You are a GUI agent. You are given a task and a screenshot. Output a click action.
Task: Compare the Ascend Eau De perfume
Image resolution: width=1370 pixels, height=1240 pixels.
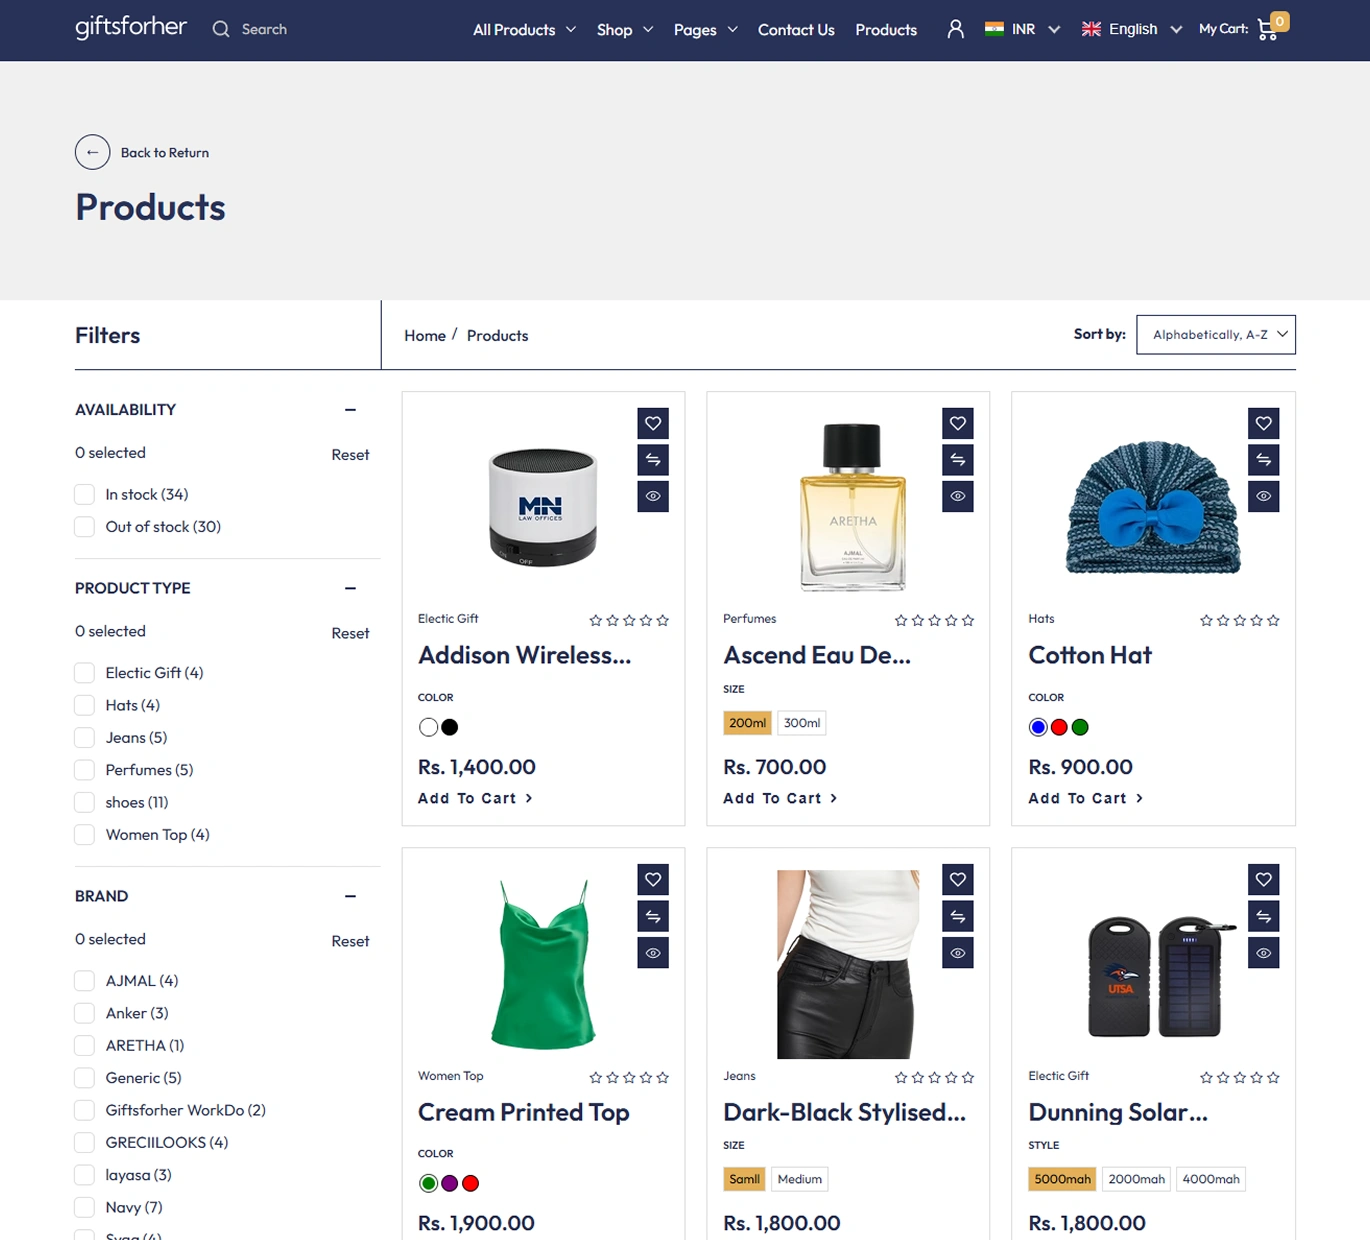(958, 460)
